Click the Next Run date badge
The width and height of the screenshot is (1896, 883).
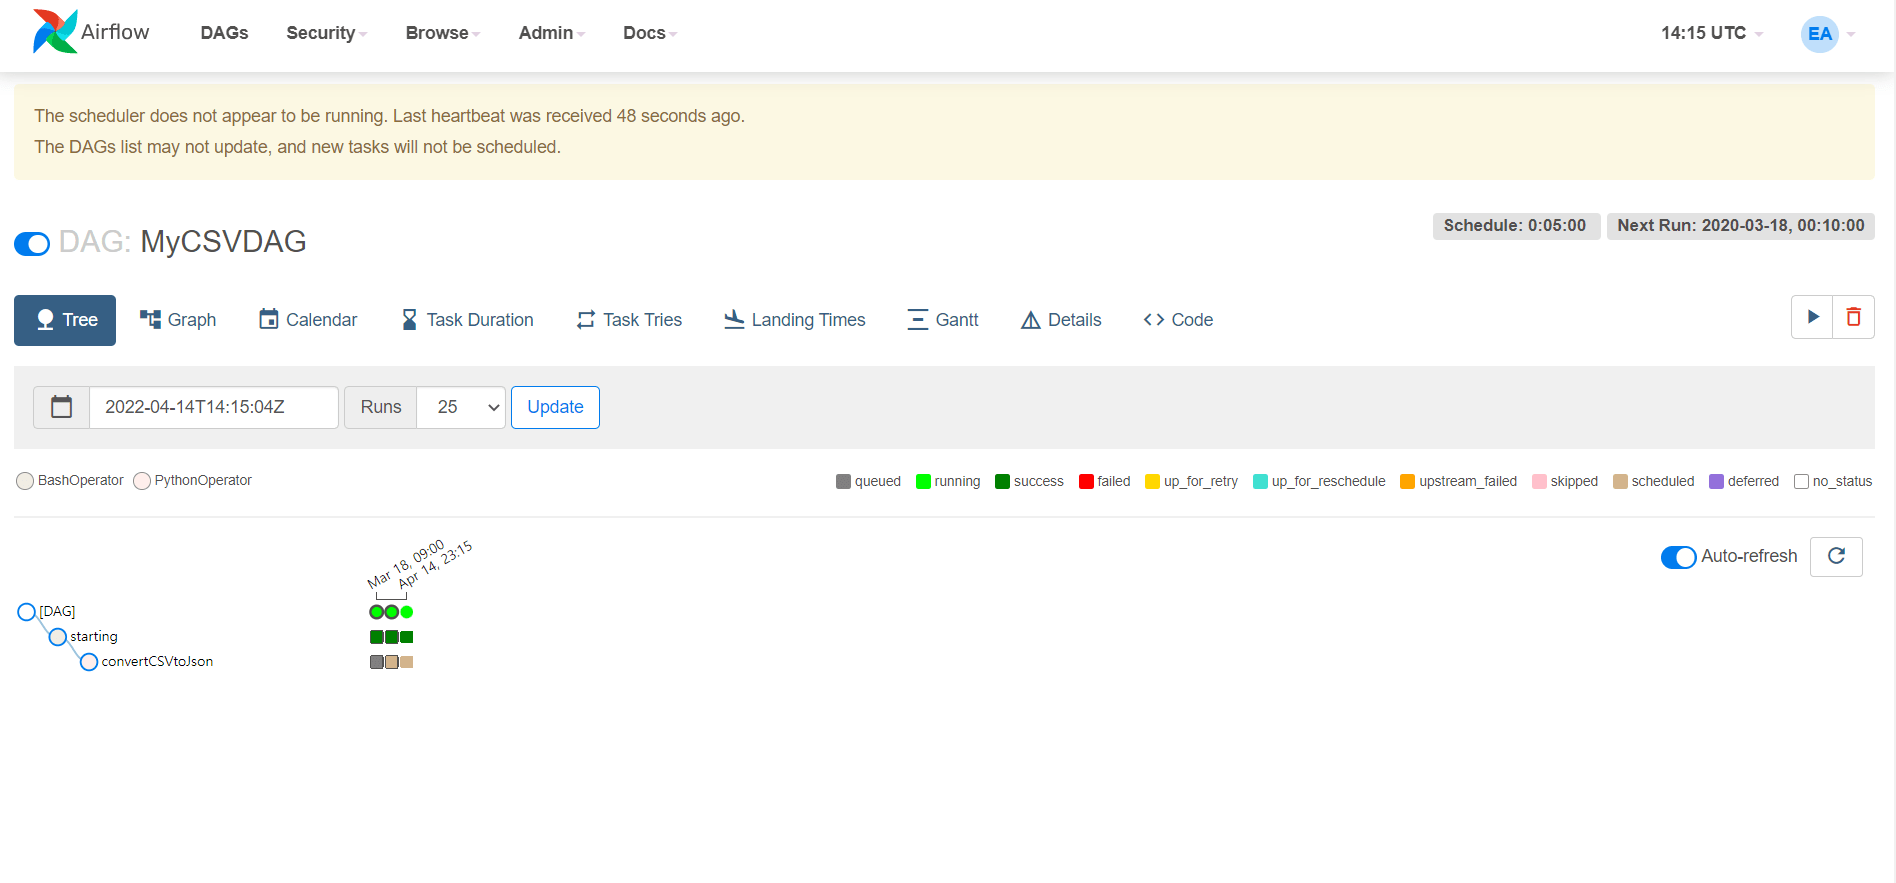(x=1741, y=226)
